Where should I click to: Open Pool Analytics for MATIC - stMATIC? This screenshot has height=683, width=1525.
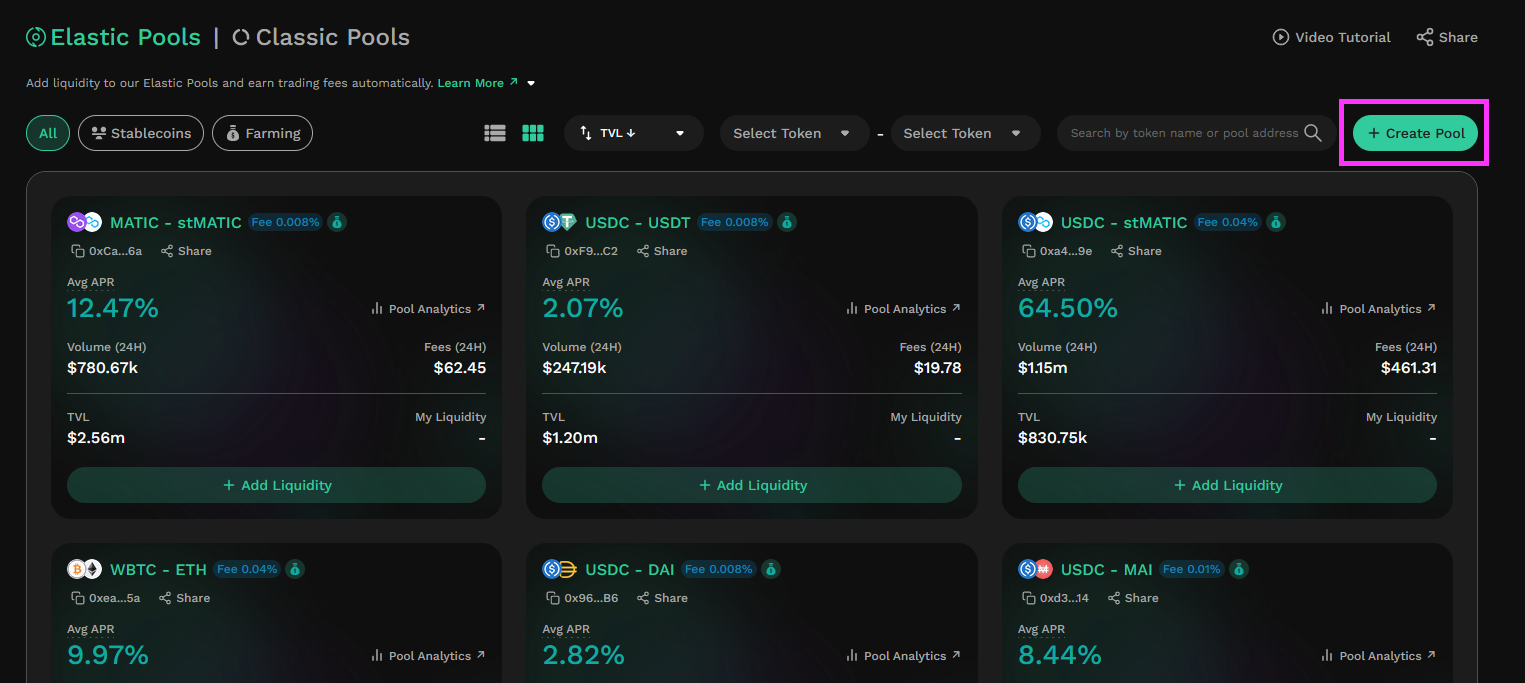coord(428,309)
